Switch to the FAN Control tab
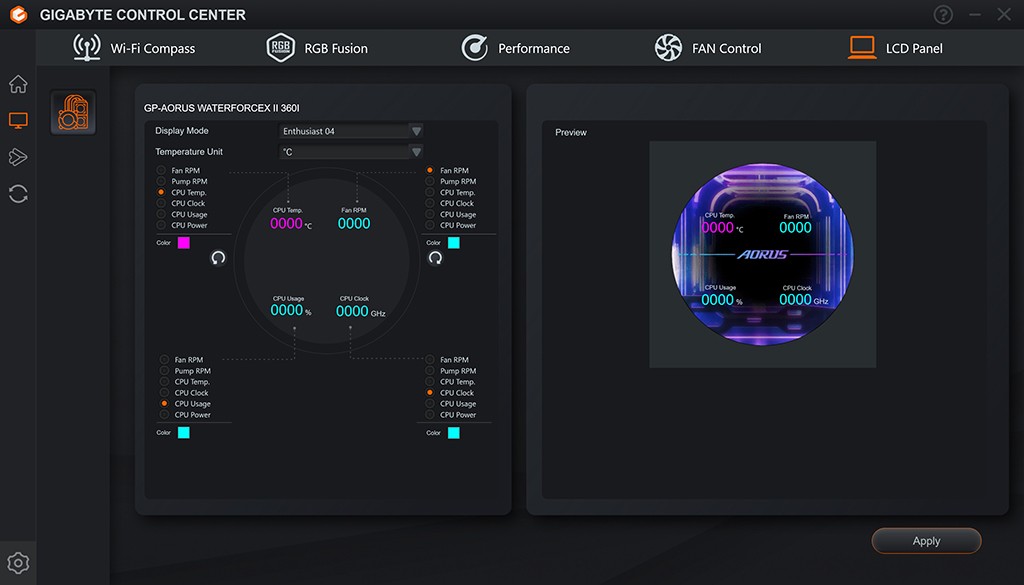The image size is (1024, 585). (x=708, y=48)
